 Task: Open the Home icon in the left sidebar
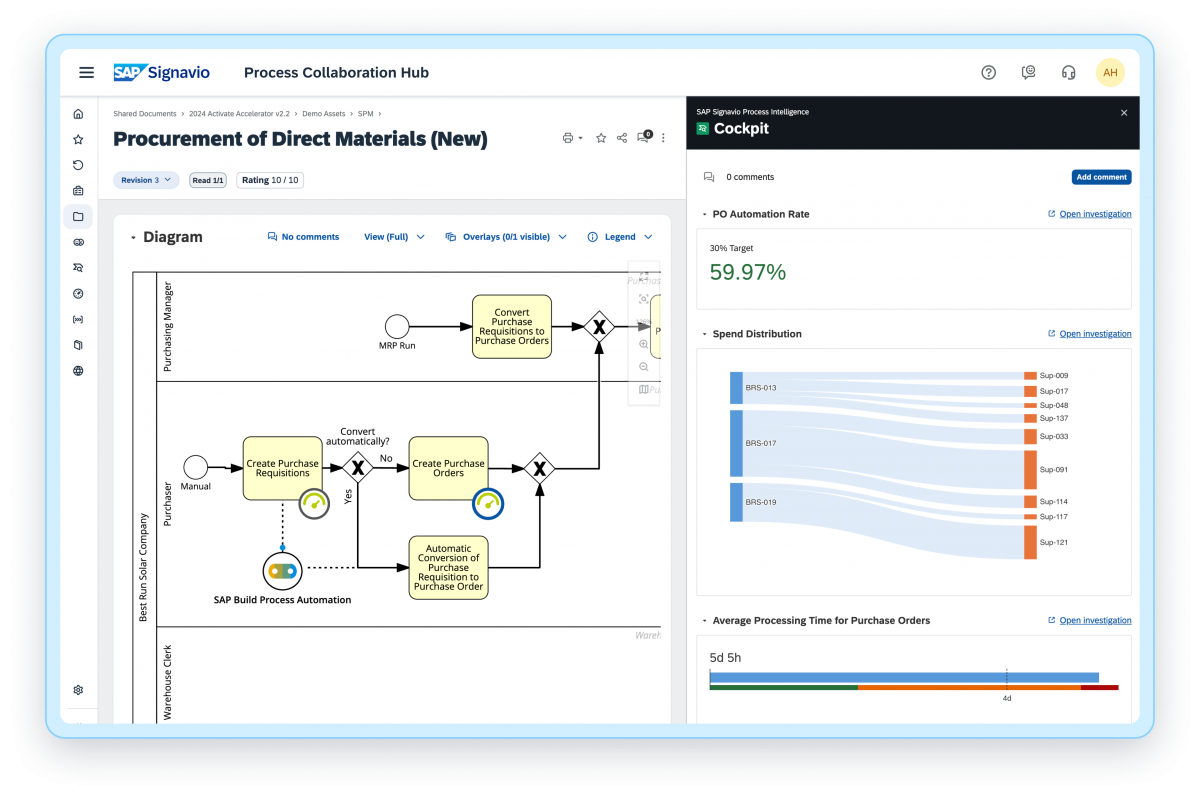78,114
